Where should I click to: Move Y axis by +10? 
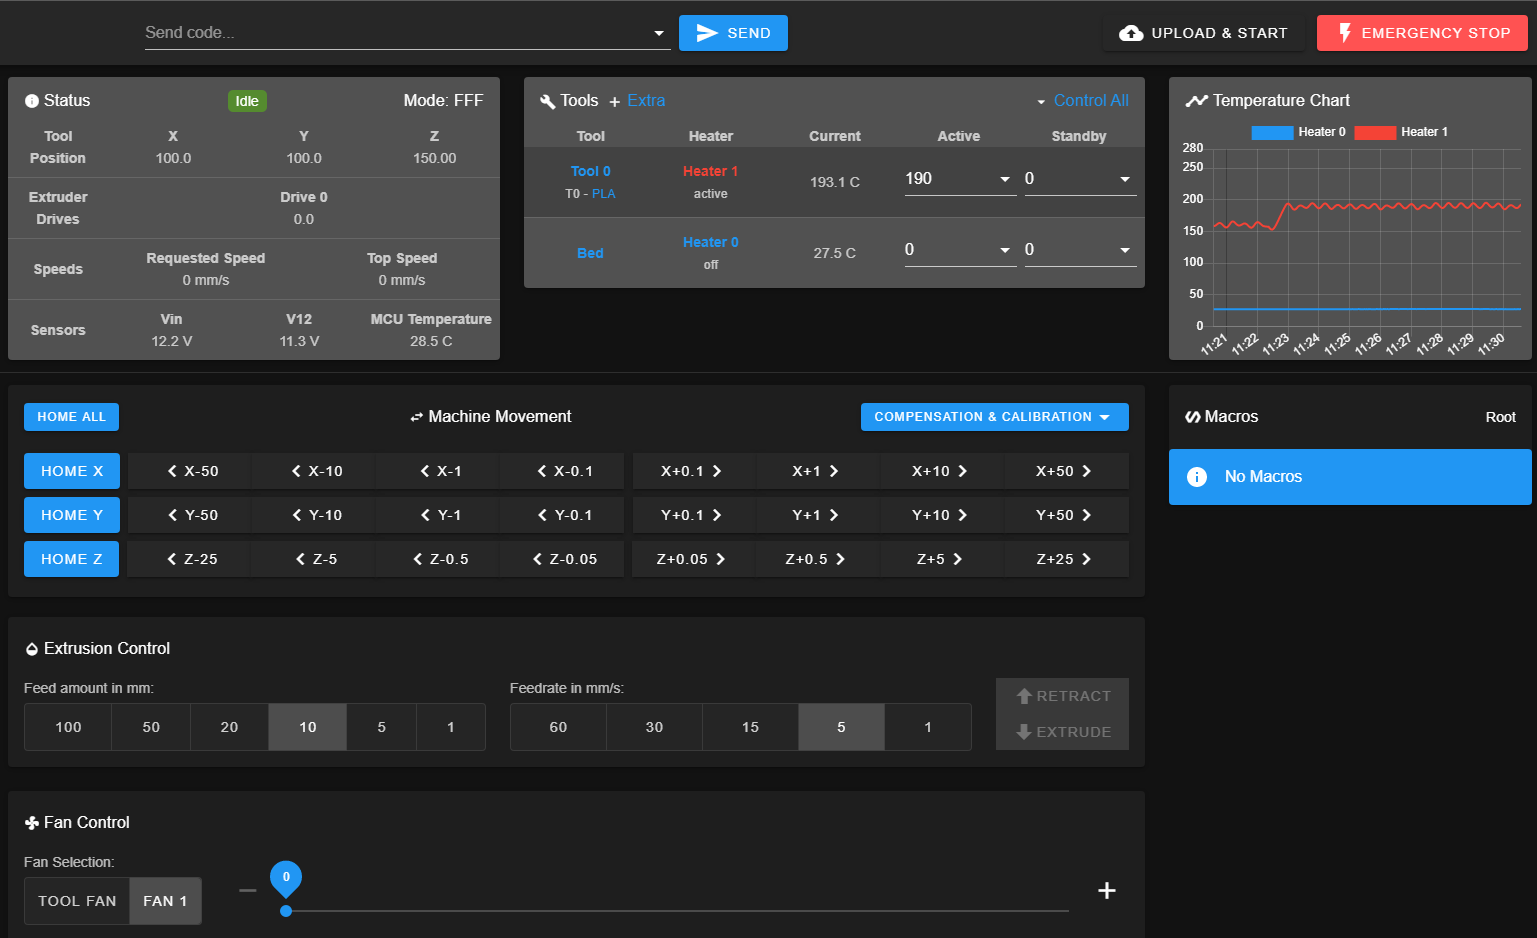click(x=940, y=515)
